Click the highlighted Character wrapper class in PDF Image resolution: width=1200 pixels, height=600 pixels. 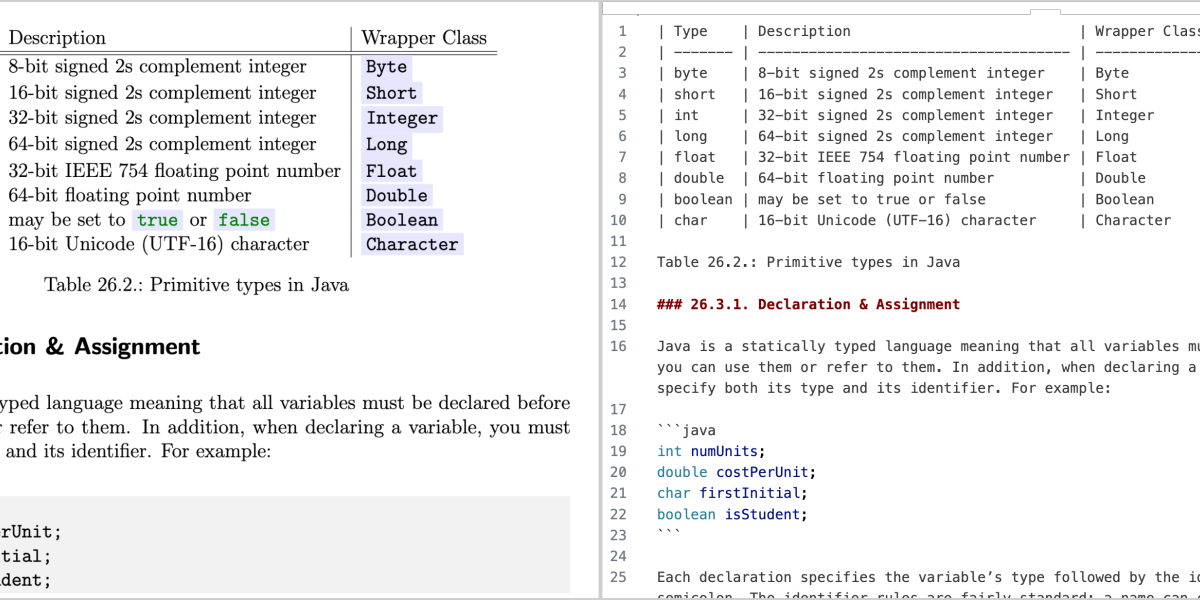(x=411, y=244)
